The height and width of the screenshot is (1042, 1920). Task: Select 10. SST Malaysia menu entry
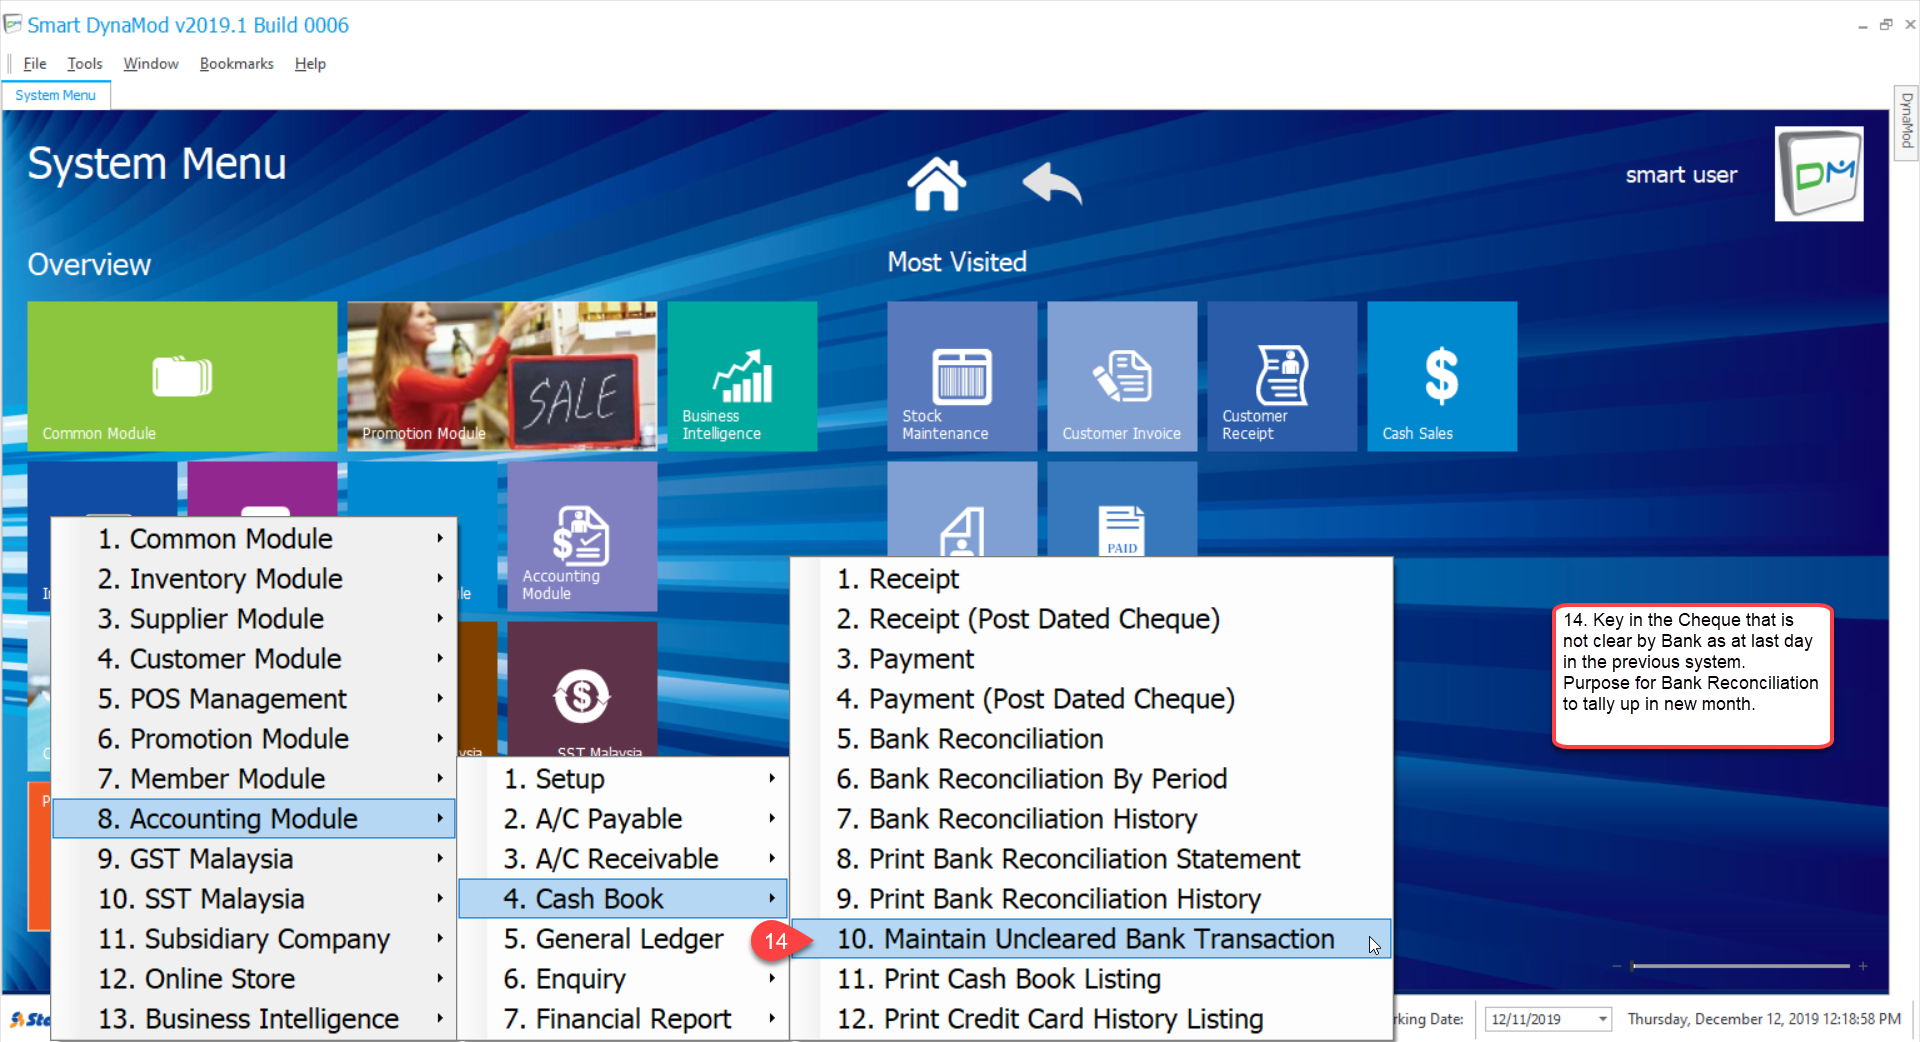click(254, 898)
